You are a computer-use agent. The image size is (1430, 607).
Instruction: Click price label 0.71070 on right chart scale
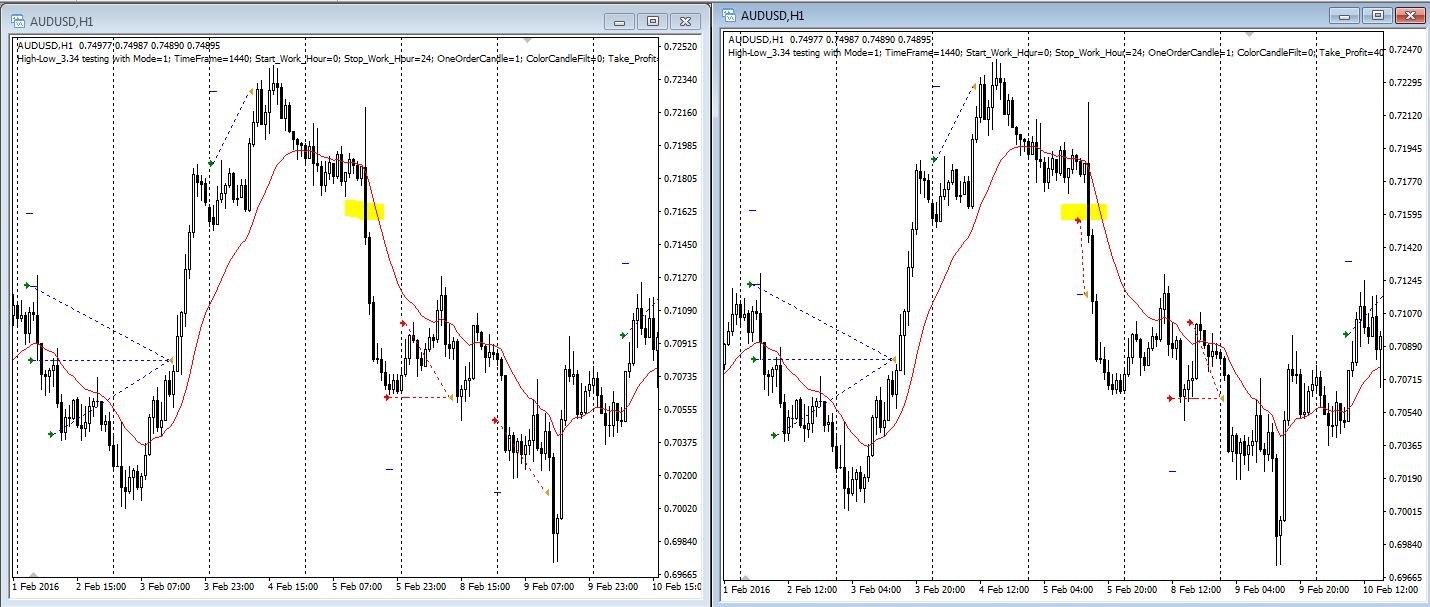pyautogui.click(x=1407, y=314)
